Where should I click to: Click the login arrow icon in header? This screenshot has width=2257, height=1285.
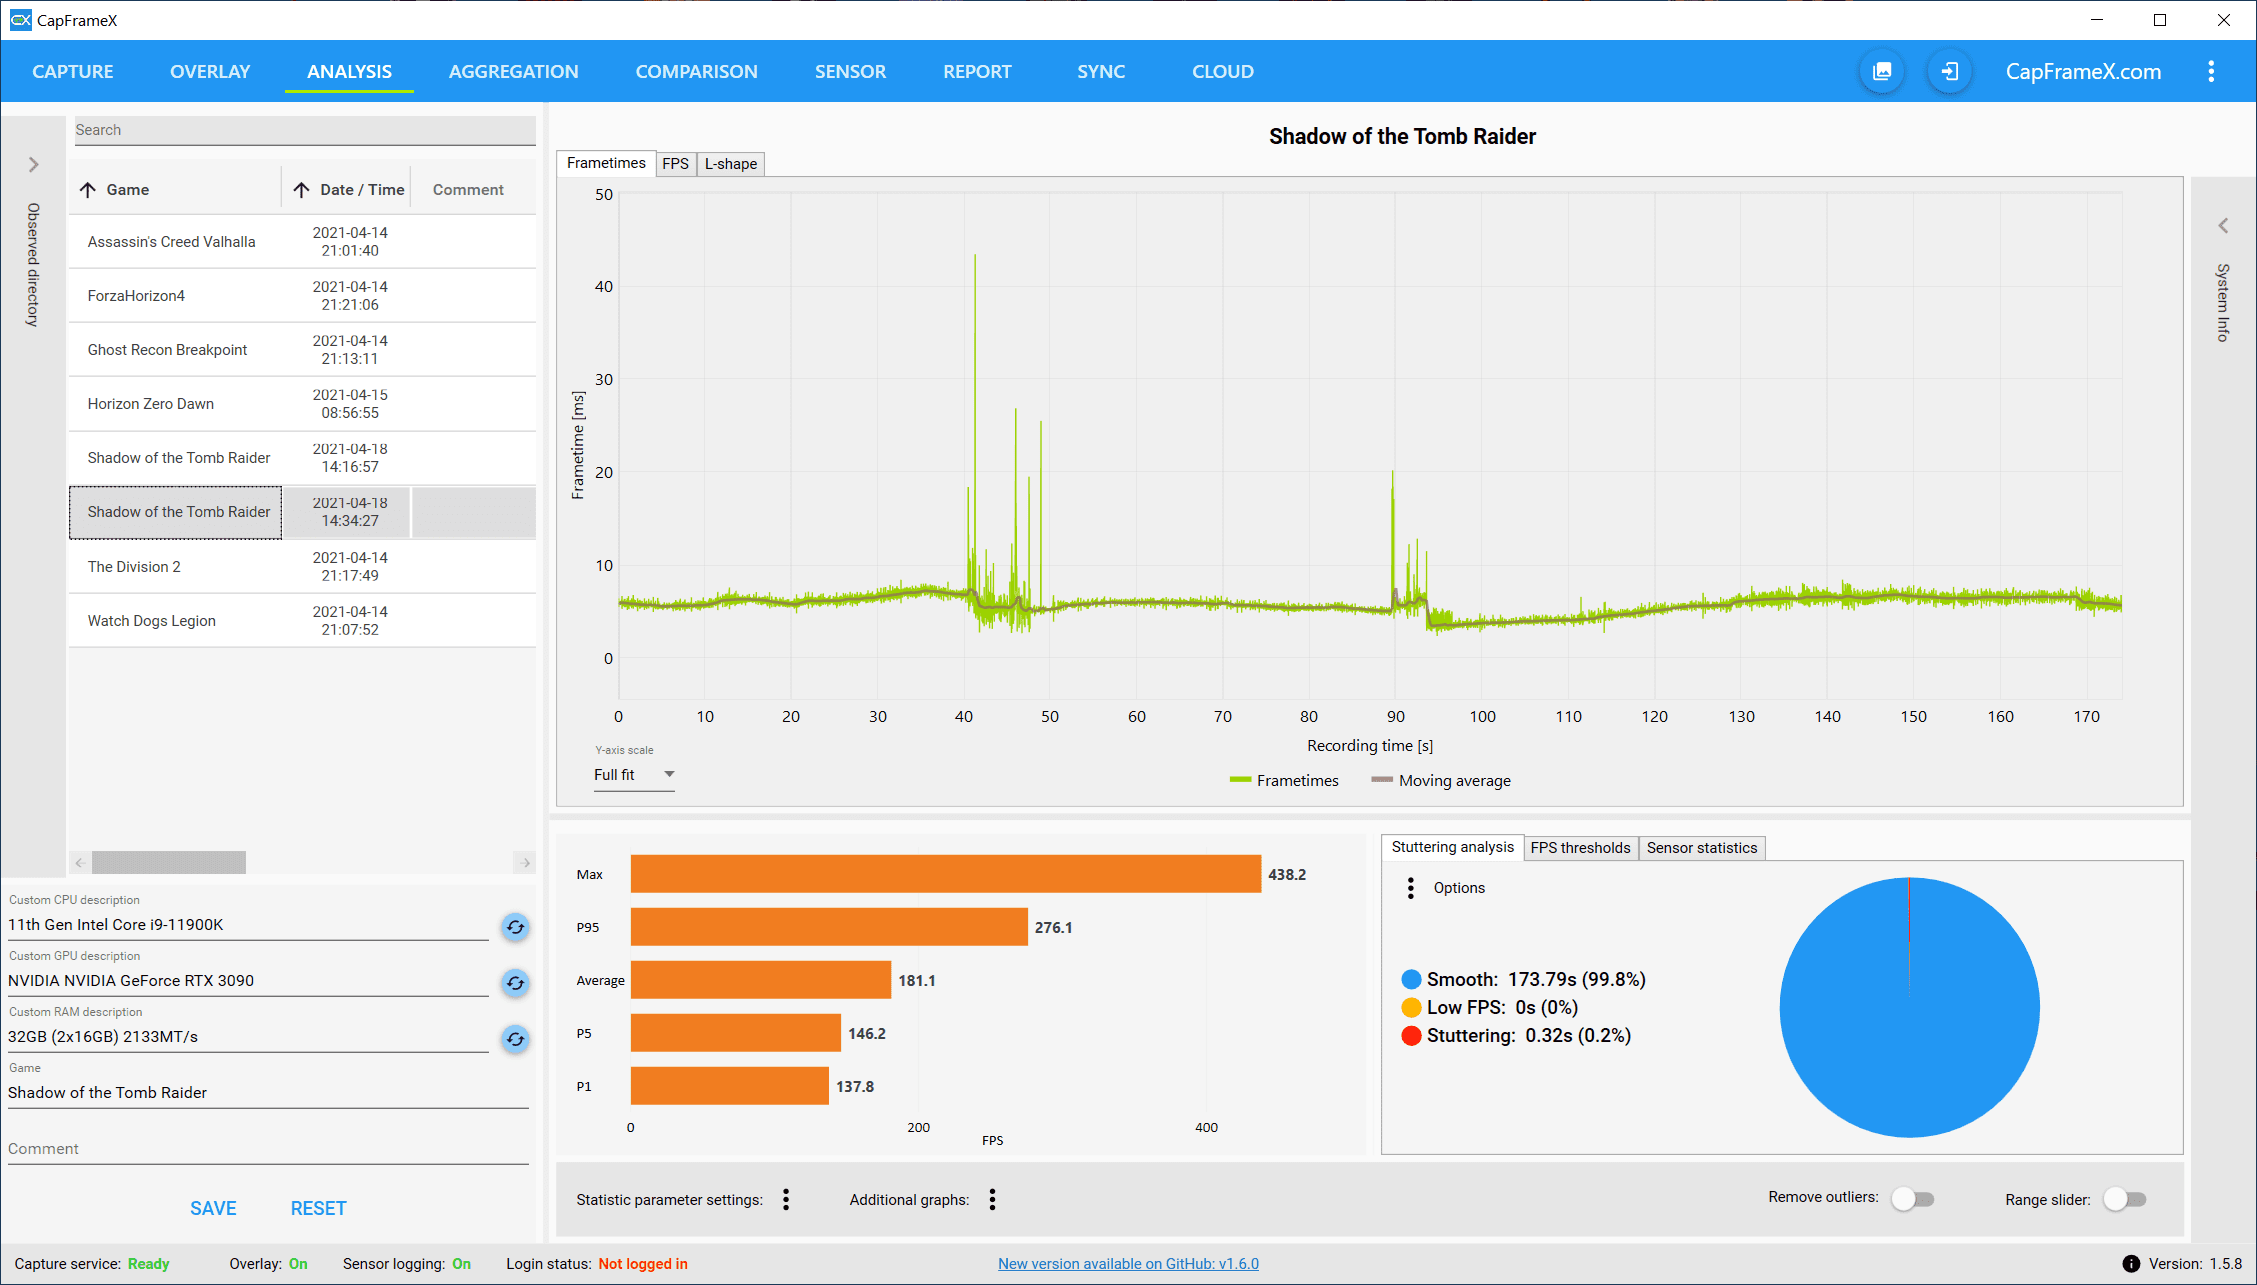coord(1949,71)
